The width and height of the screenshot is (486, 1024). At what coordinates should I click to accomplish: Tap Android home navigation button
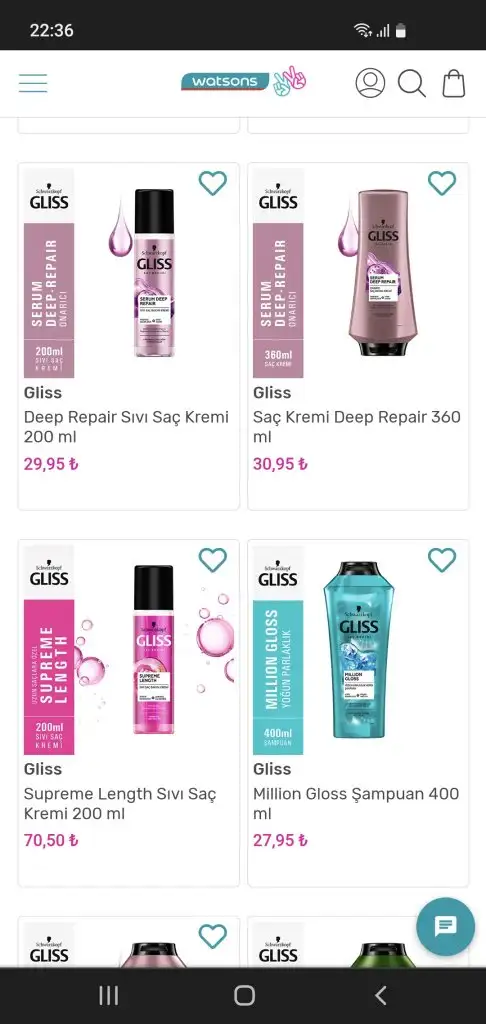[x=244, y=995]
